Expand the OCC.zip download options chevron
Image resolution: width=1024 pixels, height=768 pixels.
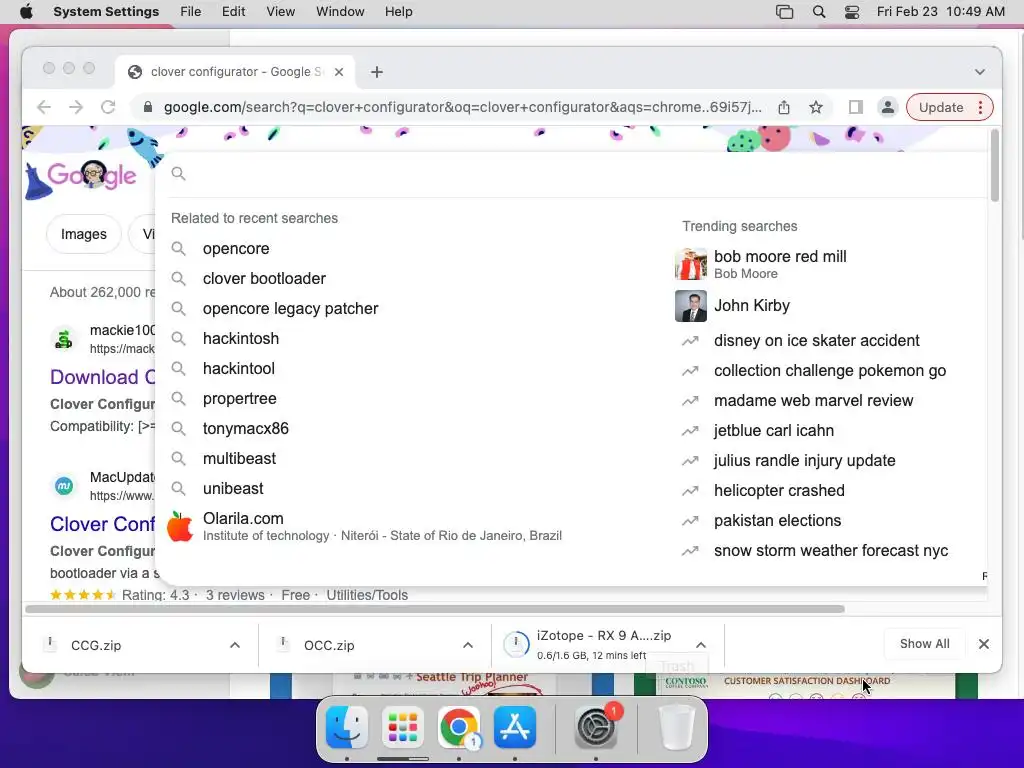point(468,645)
